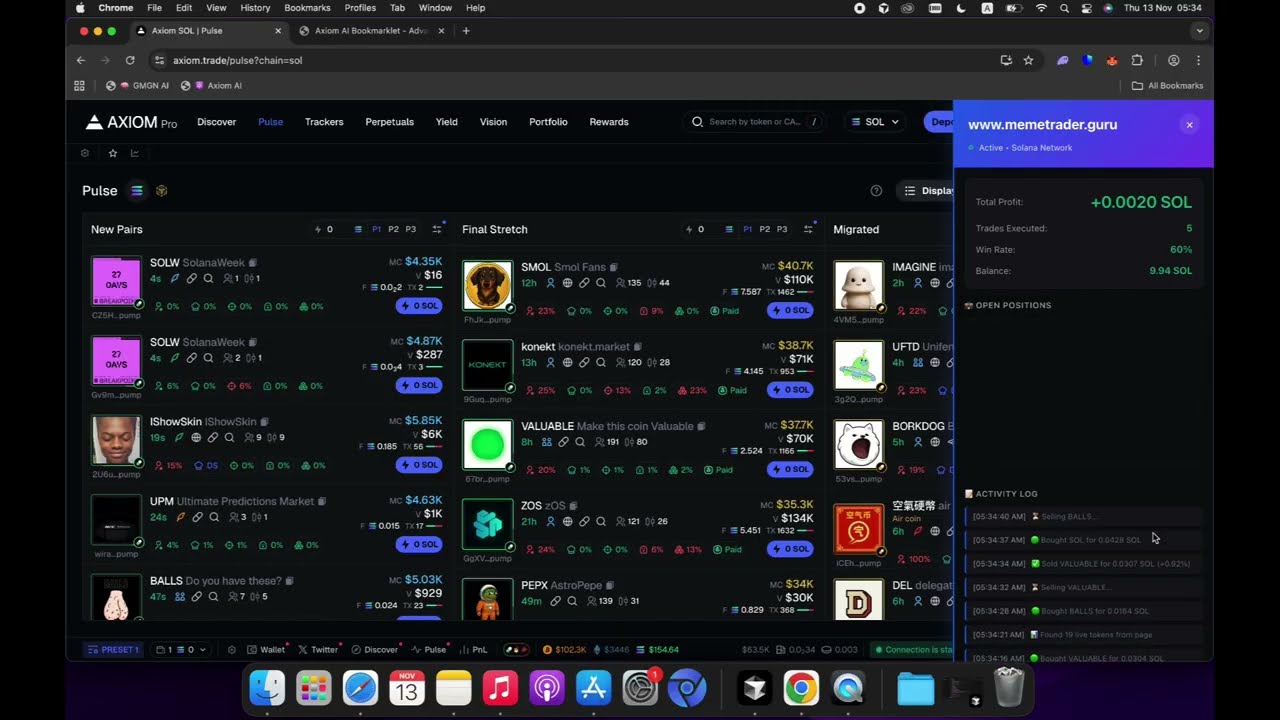1280x720 pixels.
Task: Select the Pulse nav tab
Action: [270, 122]
